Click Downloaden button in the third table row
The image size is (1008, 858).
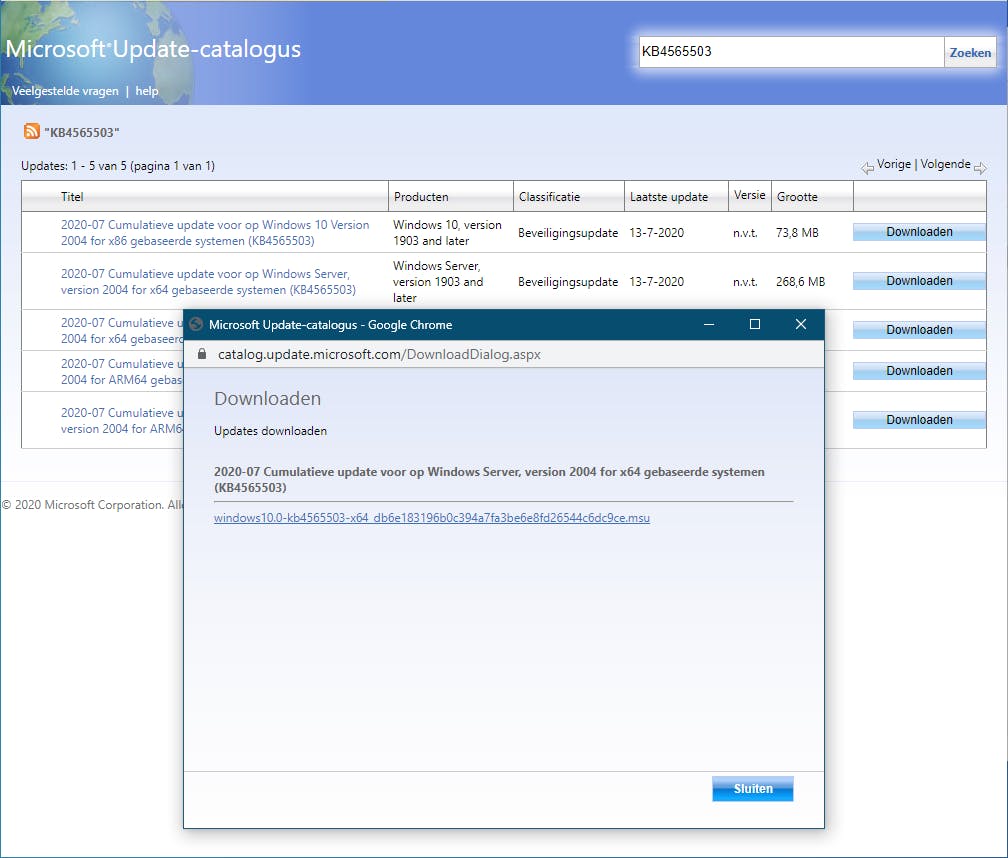[x=919, y=330]
